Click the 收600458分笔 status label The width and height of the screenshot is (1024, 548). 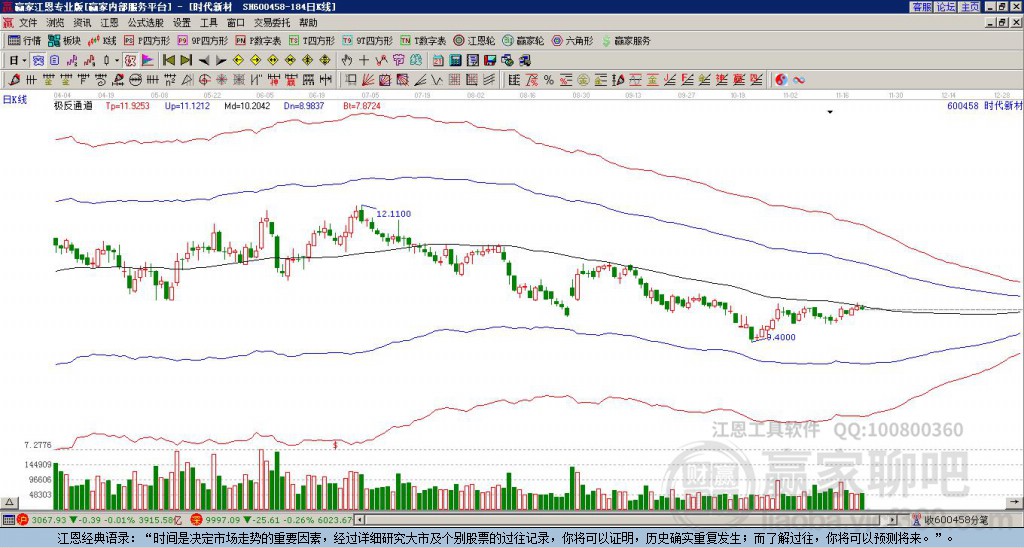point(956,520)
